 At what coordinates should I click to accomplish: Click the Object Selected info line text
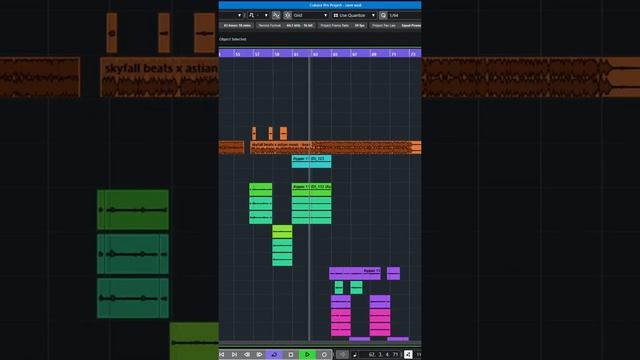(x=233, y=39)
